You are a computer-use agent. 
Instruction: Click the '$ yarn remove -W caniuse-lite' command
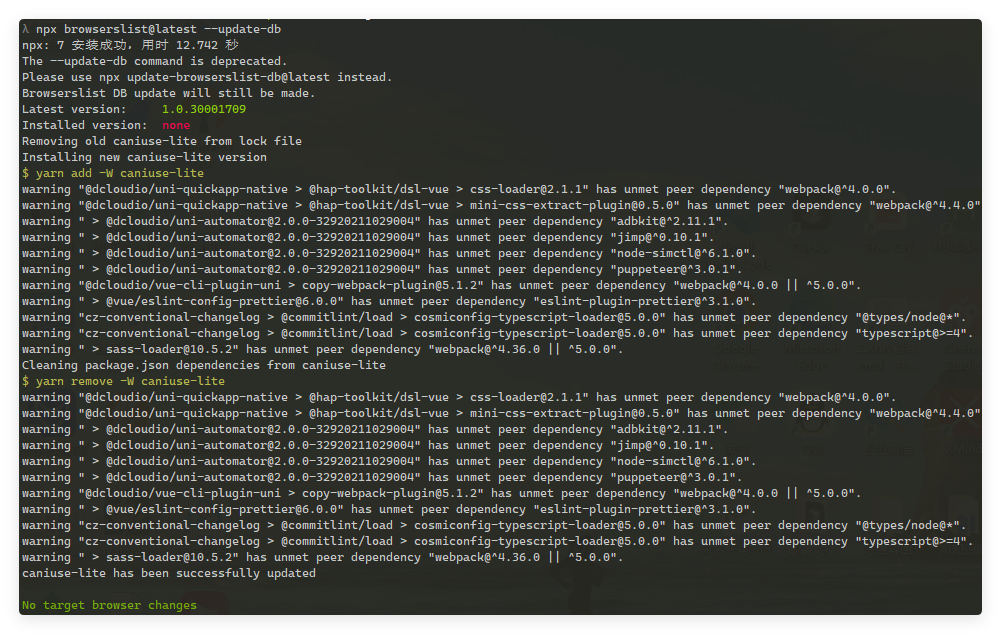123,381
